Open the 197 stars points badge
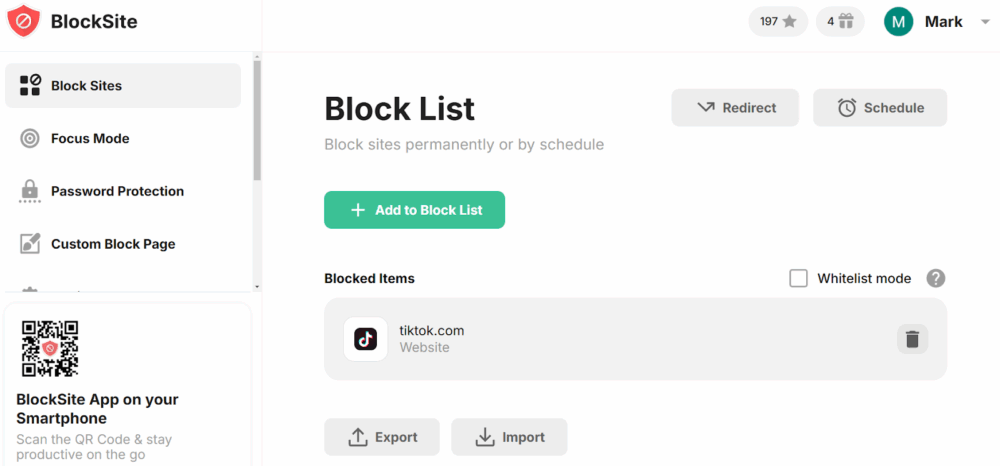 click(778, 21)
